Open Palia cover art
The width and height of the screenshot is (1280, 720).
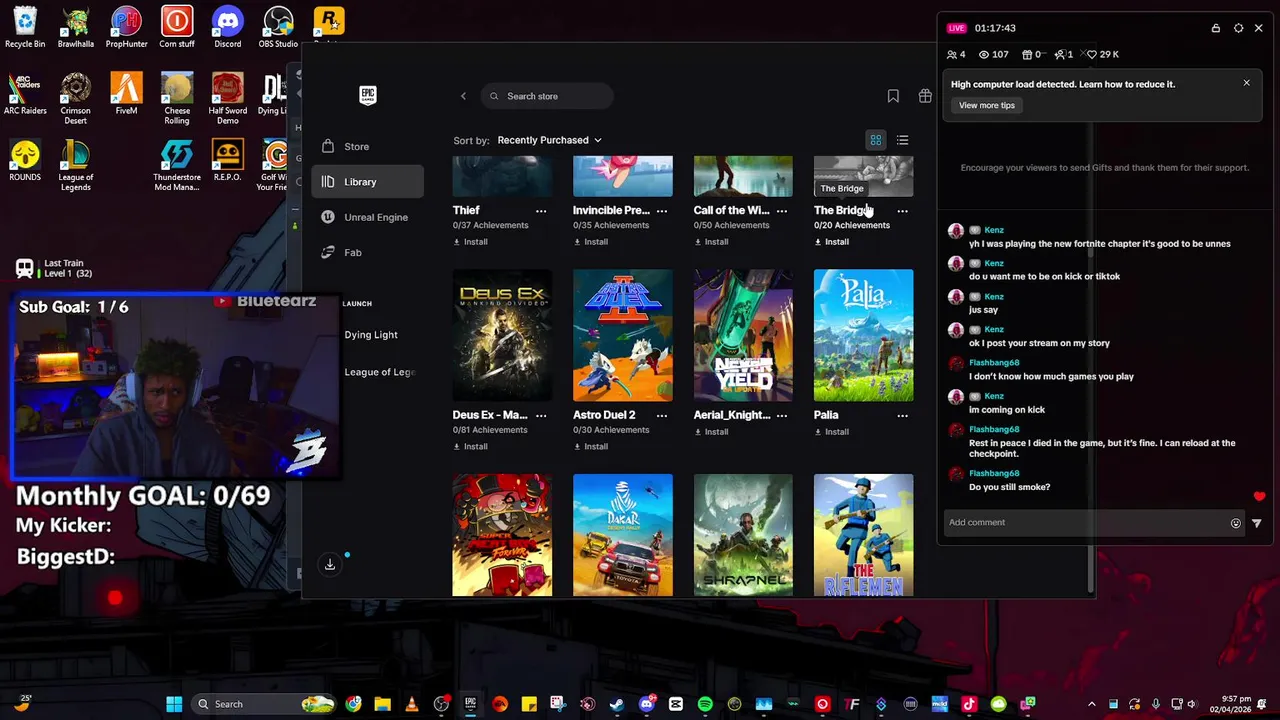point(863,335)
